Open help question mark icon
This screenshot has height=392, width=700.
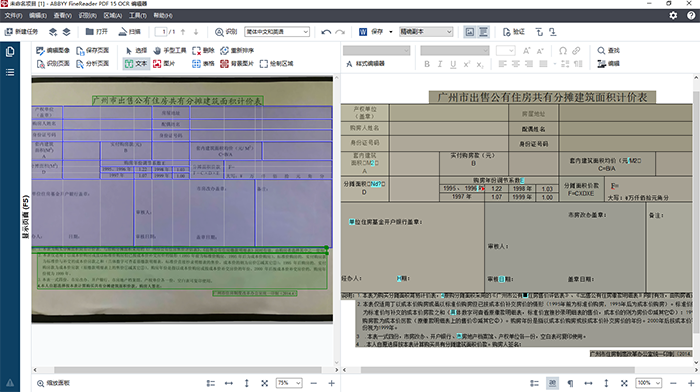coord(691,15)
